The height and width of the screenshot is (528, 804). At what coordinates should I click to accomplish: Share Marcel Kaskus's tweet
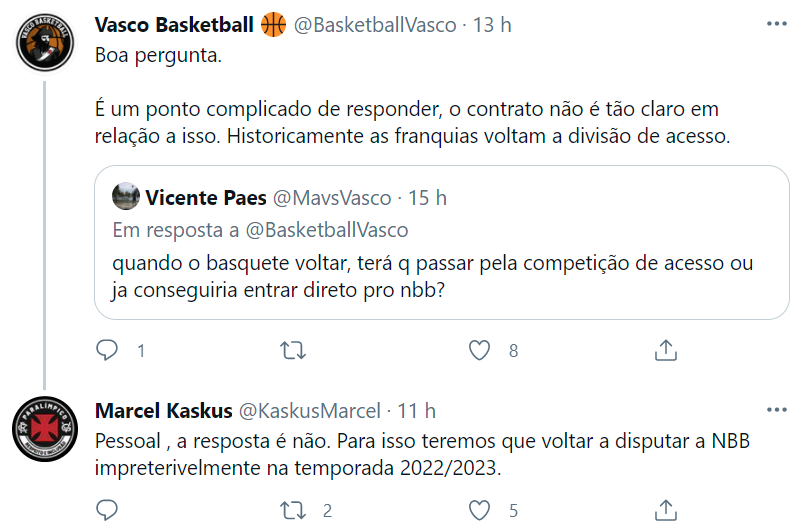665,510
